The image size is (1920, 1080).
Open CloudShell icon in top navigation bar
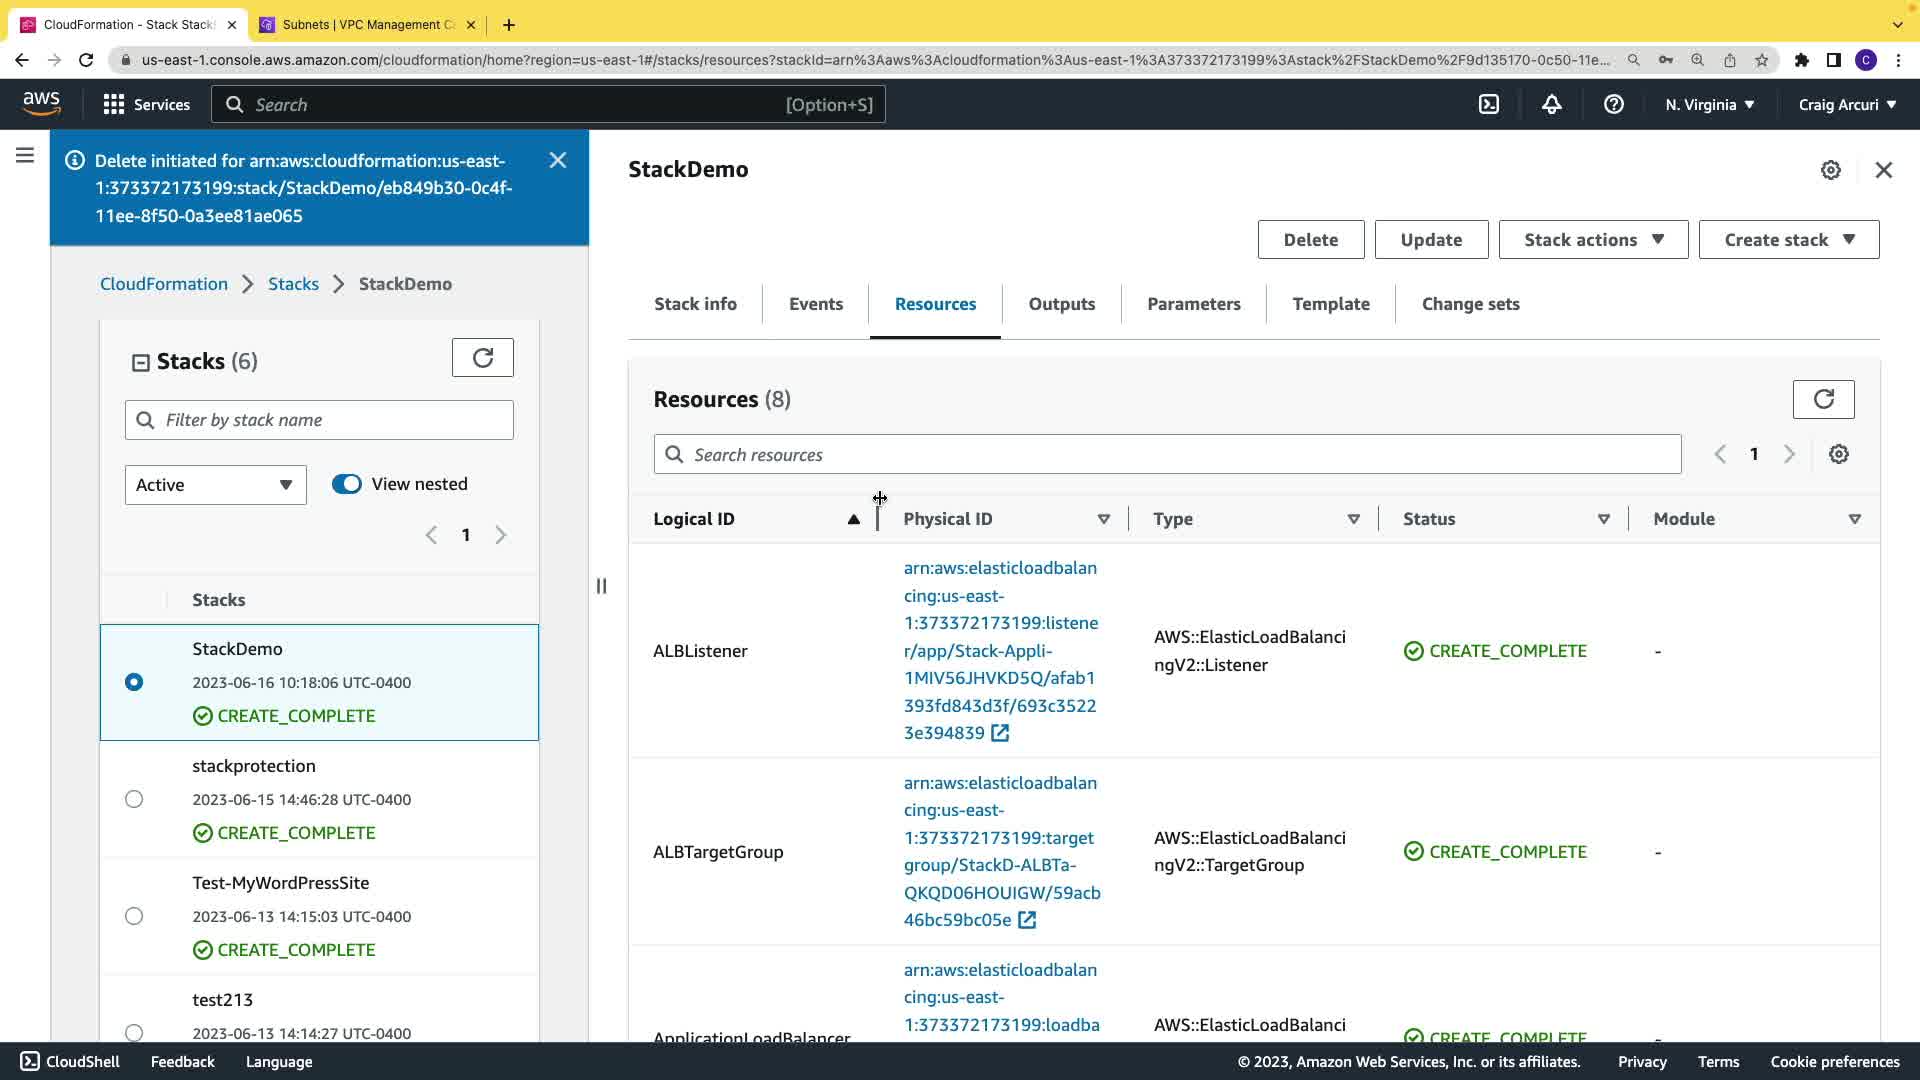click(1489, 104)
